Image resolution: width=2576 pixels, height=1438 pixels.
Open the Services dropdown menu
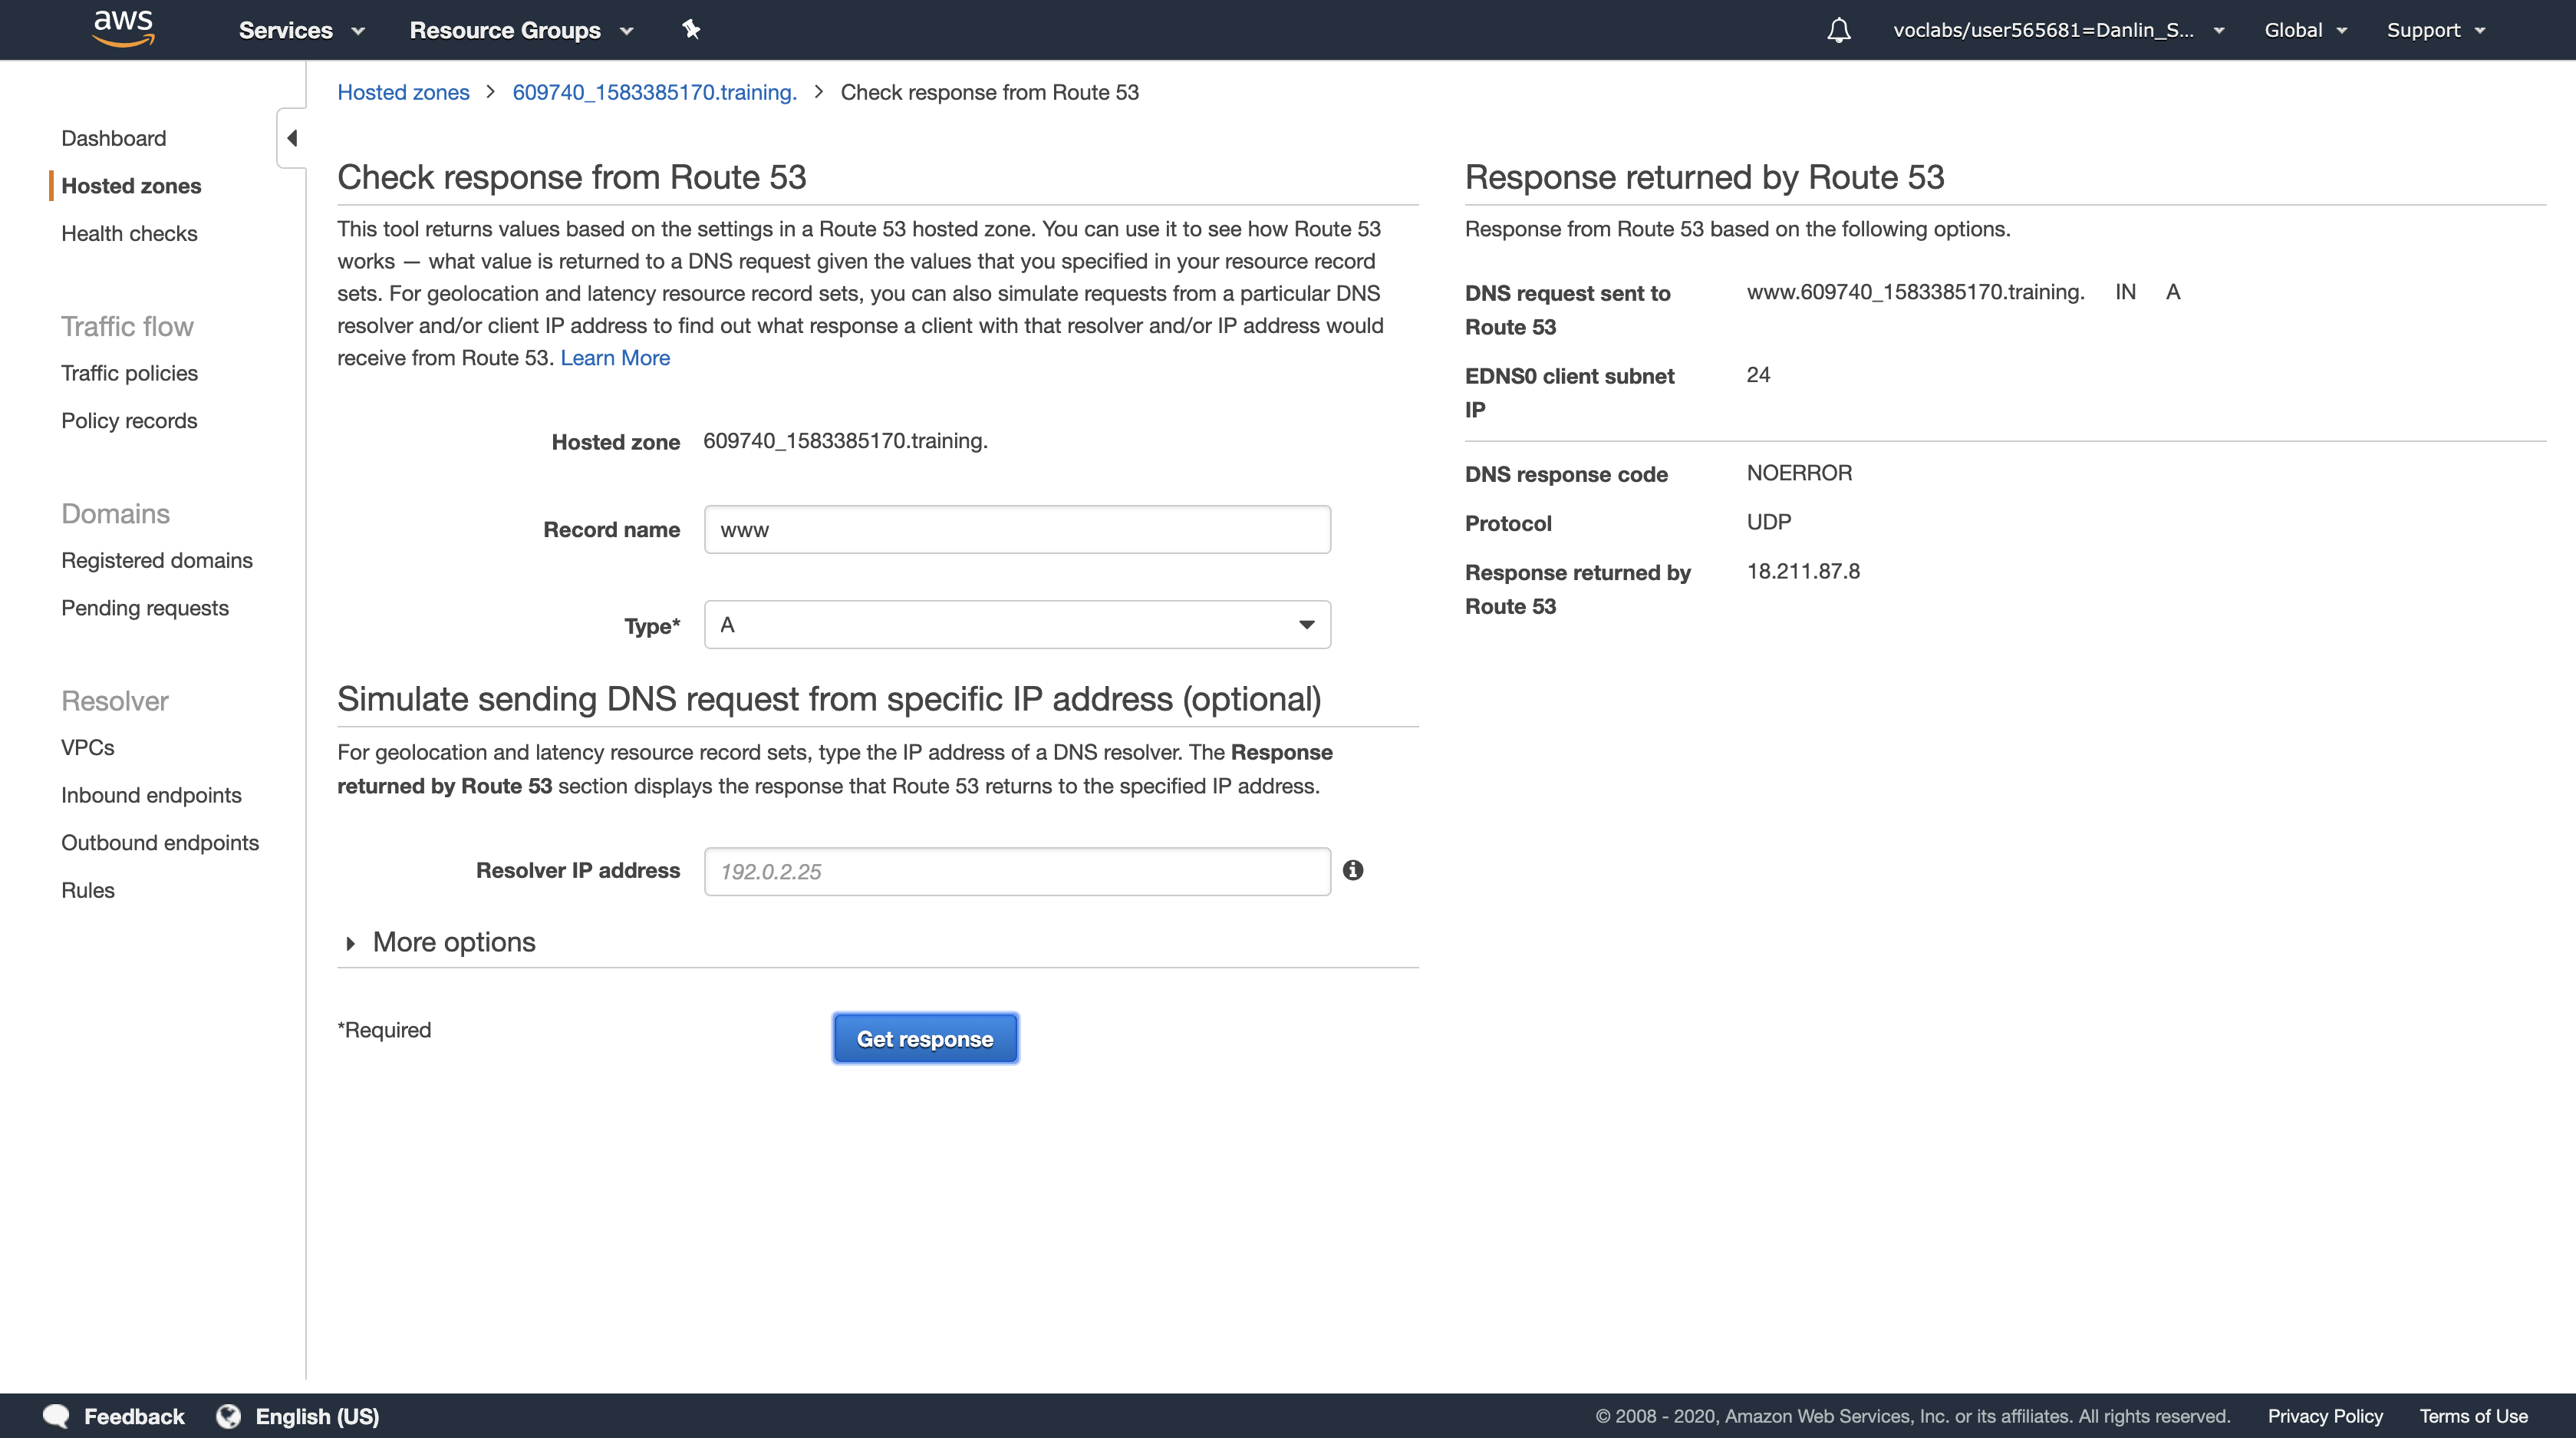click(301, 30)
